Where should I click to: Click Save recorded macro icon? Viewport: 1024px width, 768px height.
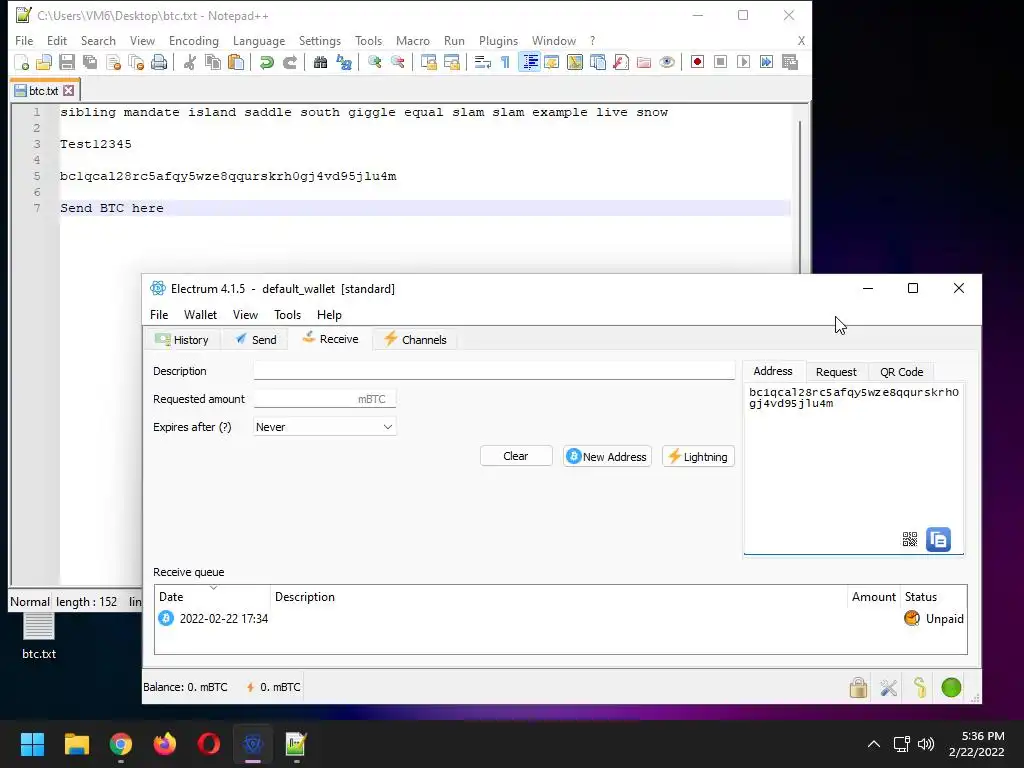tap(790, 62)
